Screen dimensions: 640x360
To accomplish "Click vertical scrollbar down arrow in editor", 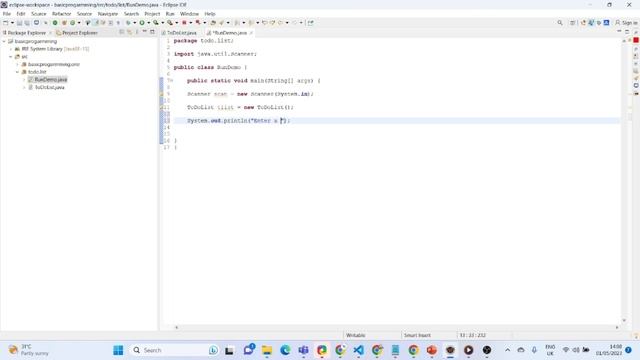I will 624,320.
